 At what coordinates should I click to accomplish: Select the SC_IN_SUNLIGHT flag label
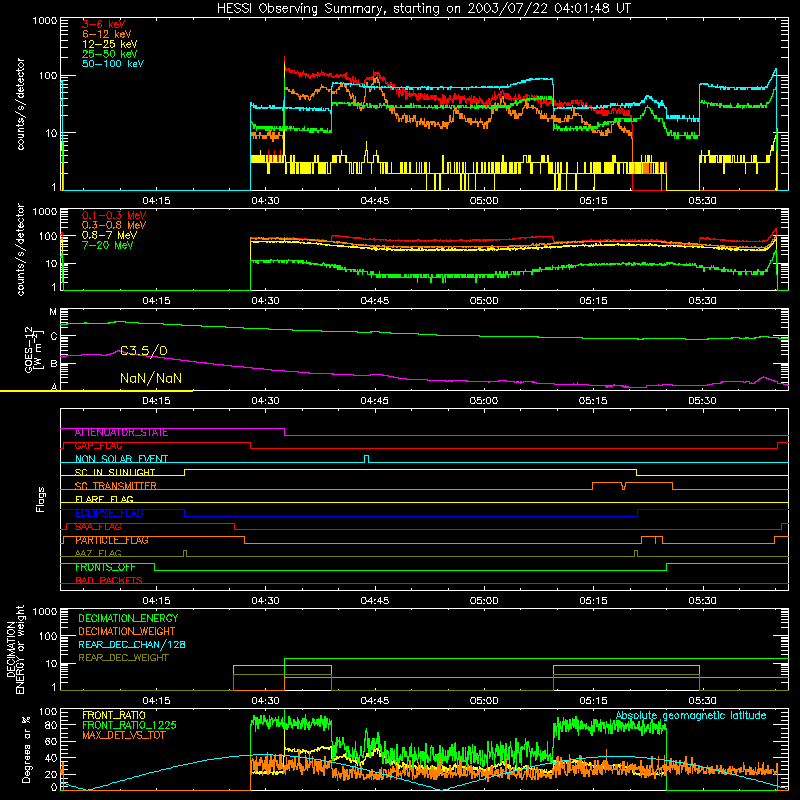pos(115,472)
